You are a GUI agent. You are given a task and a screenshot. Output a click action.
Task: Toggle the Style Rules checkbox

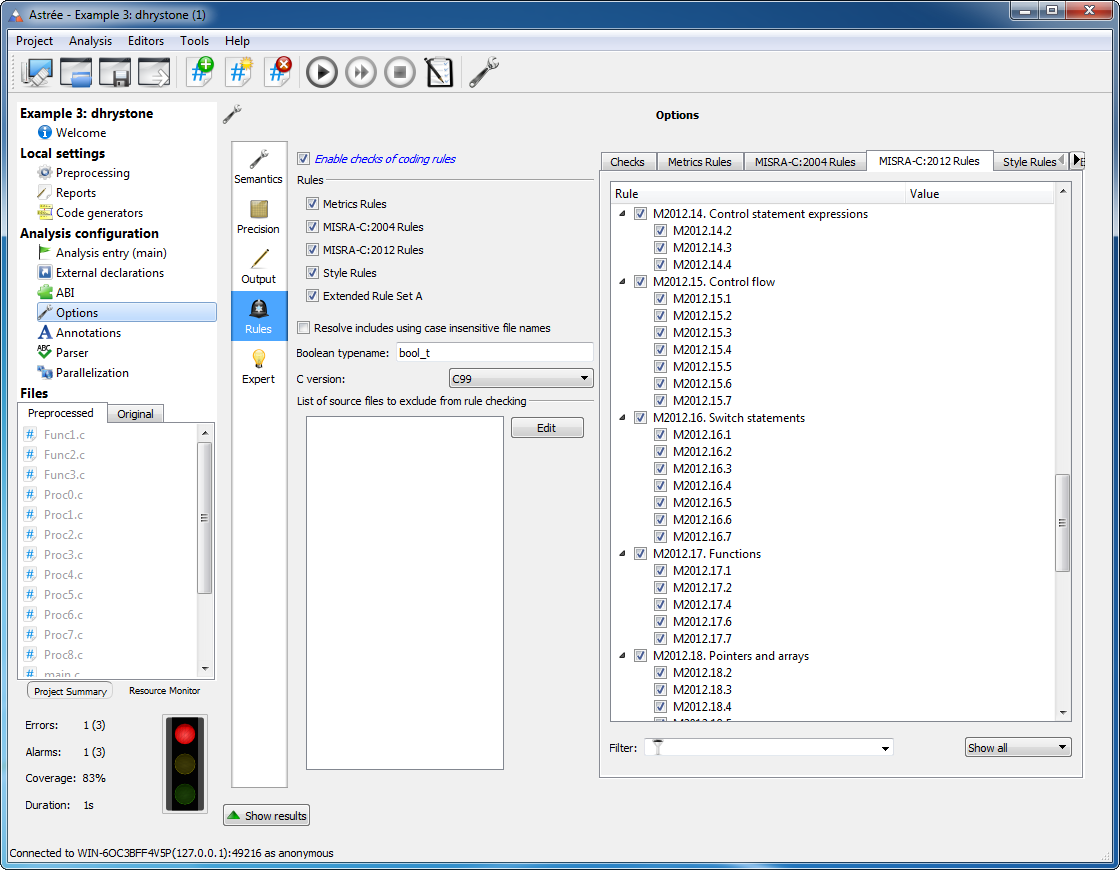(x=312, y=272)
